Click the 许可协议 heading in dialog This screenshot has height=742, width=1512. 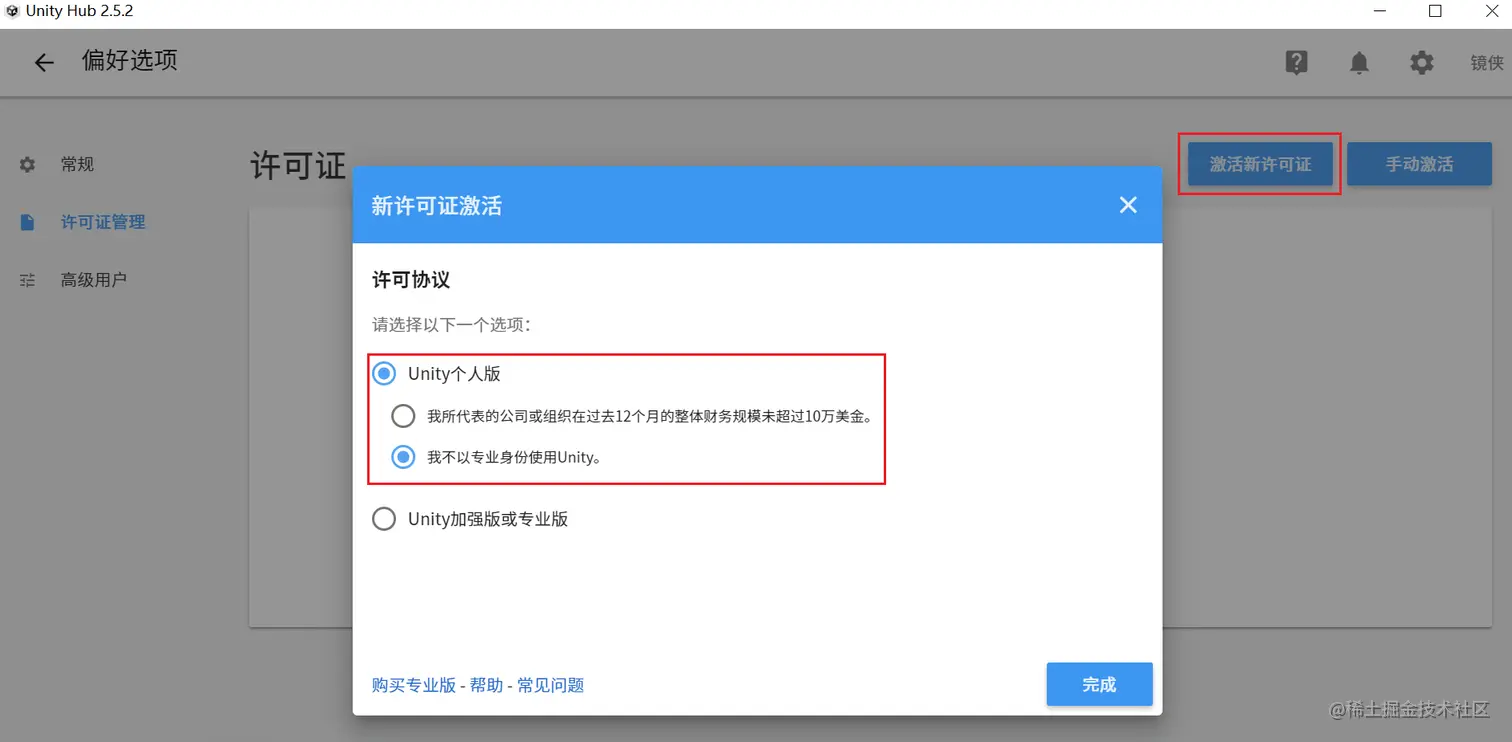(411, 280)
